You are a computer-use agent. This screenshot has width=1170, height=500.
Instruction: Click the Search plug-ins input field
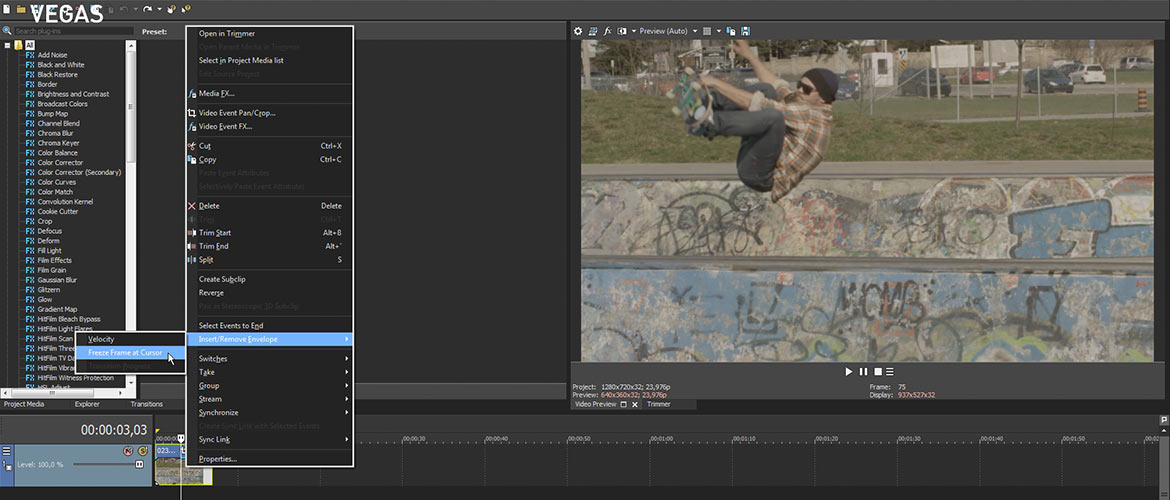pyautogui.click(x=73, y=31)
